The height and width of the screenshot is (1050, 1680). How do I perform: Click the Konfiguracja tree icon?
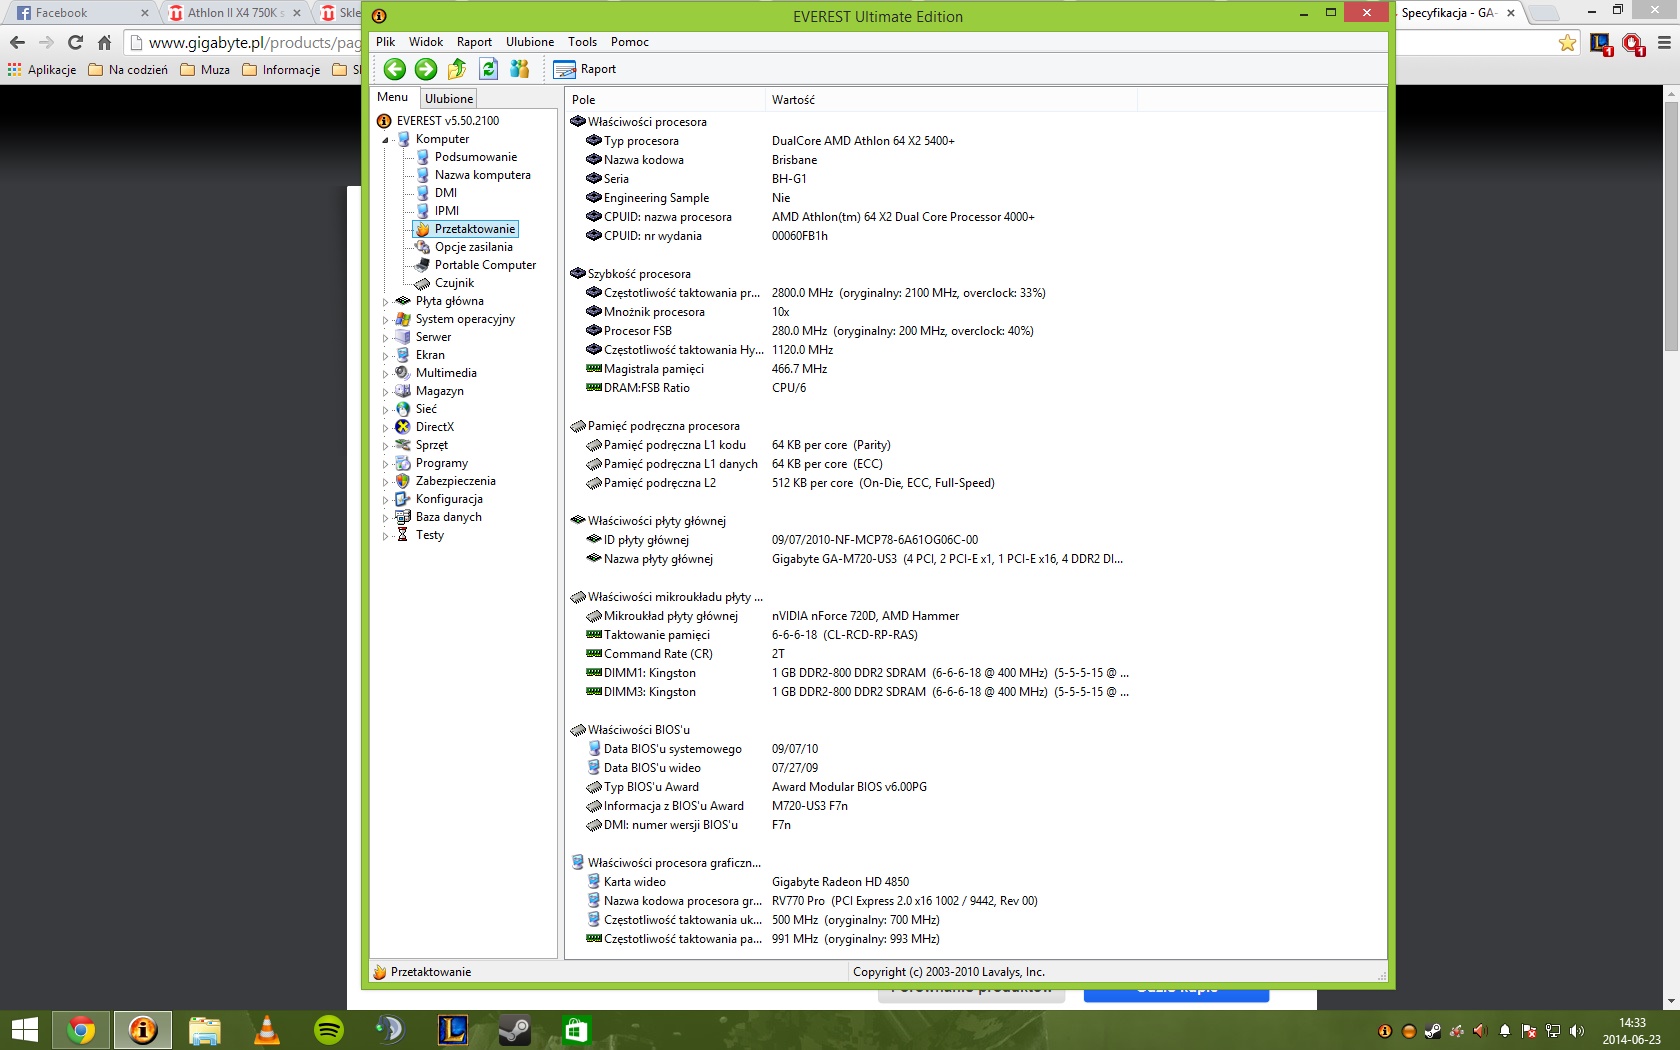tap(403, 499)
